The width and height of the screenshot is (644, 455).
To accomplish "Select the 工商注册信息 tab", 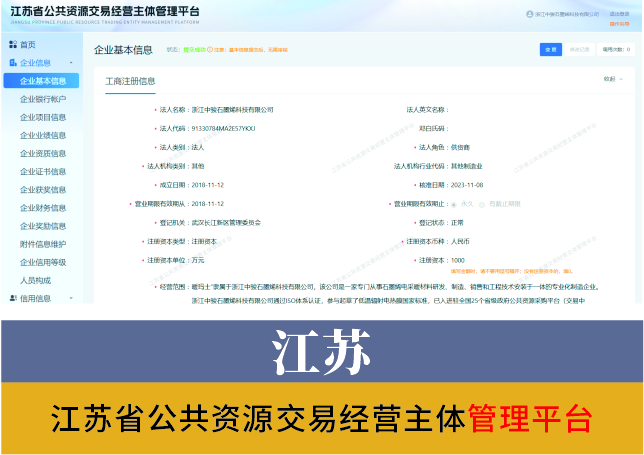I will [x=130, y=81].
